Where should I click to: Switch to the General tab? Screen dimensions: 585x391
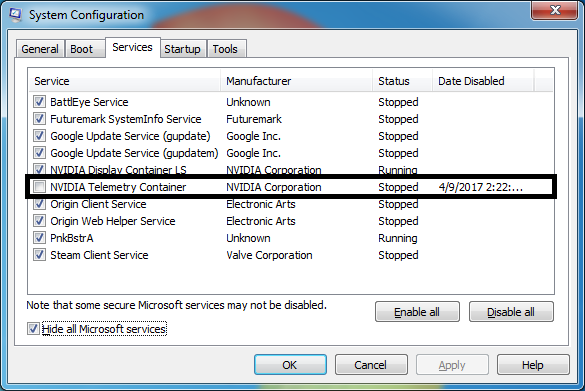pos(40,49)
